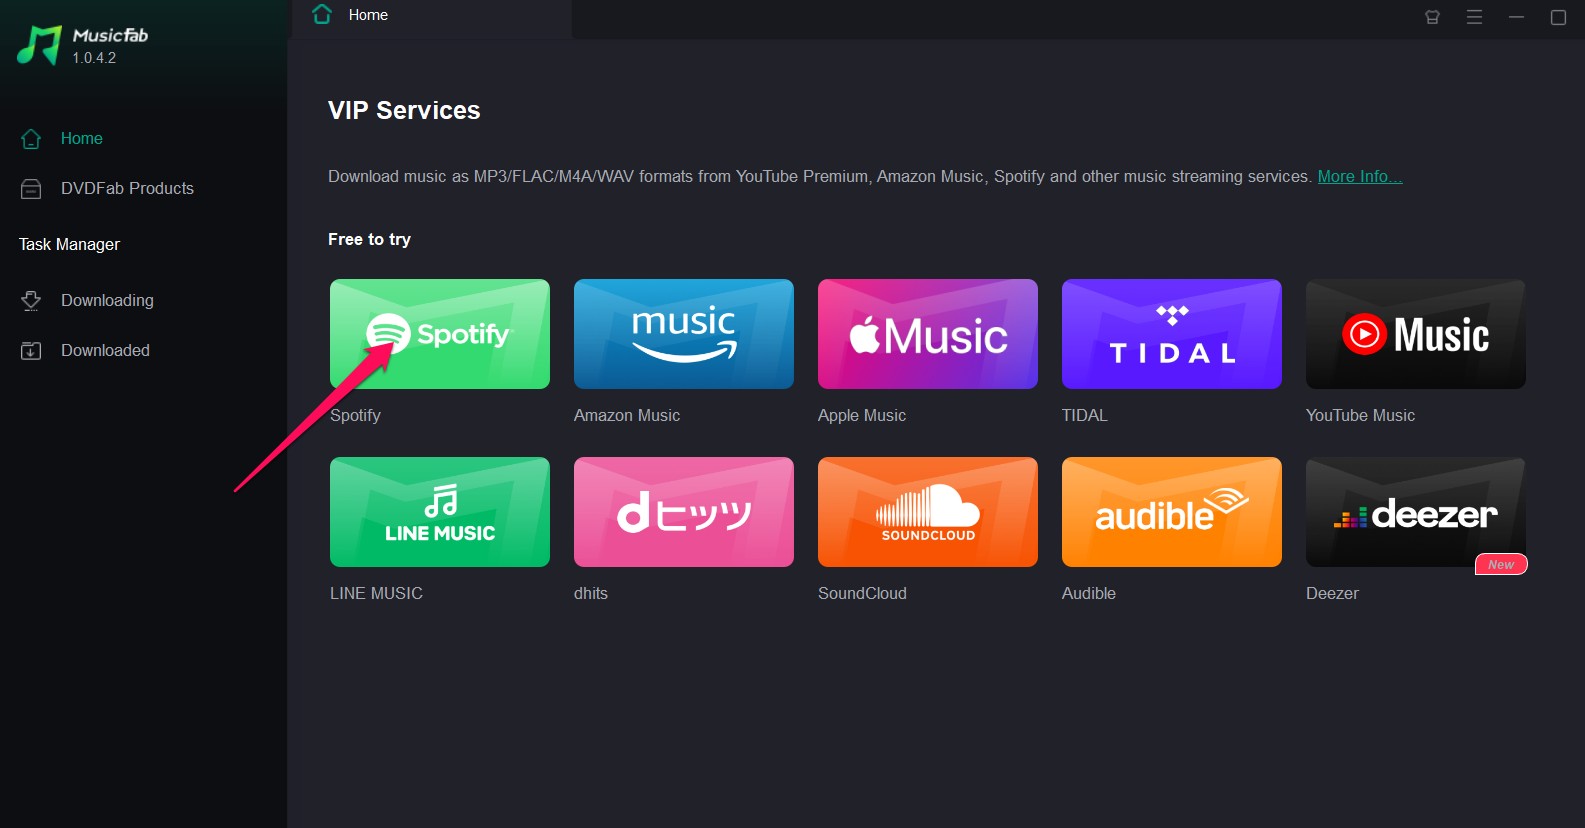Click the Spotify label text

pyautogui.click(x=355, y=415)
